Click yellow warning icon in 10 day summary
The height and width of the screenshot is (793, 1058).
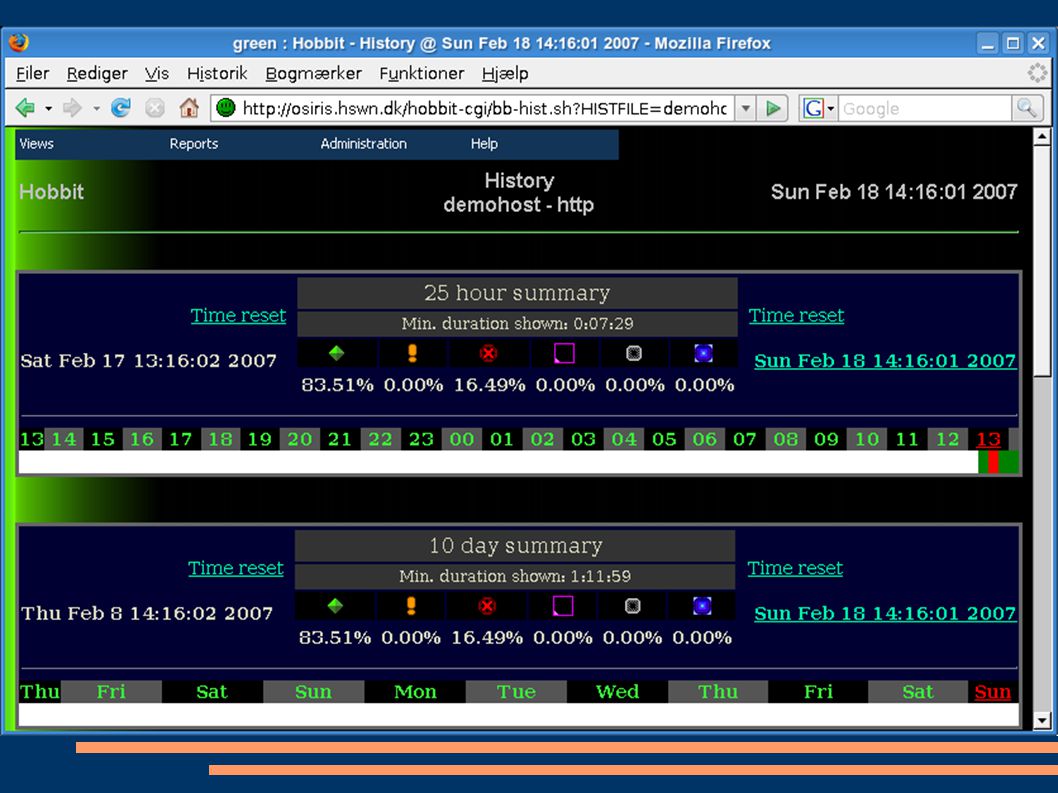click(411, 605)
